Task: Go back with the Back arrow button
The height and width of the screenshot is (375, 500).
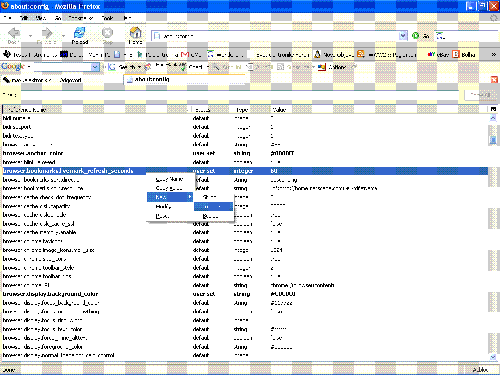Action: point(13,36)
